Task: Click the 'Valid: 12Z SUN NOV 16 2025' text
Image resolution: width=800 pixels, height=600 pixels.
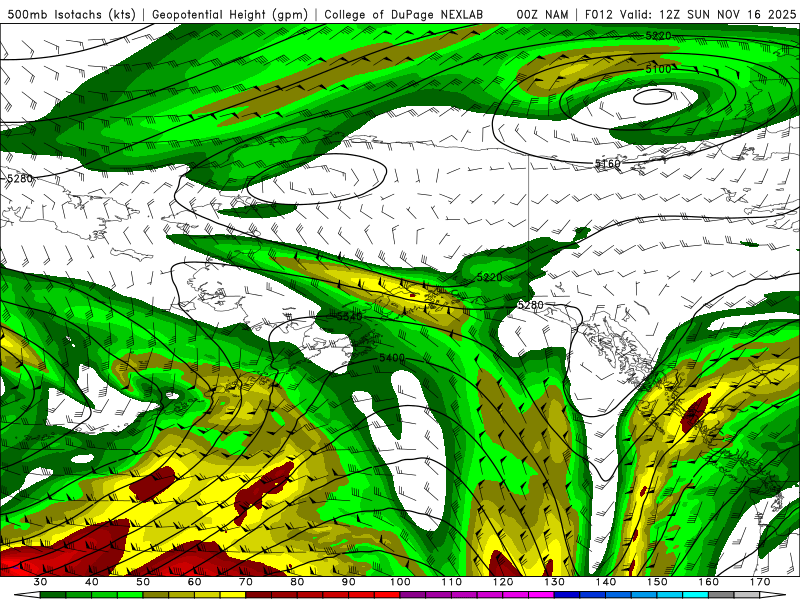Action: click(708, 15)
